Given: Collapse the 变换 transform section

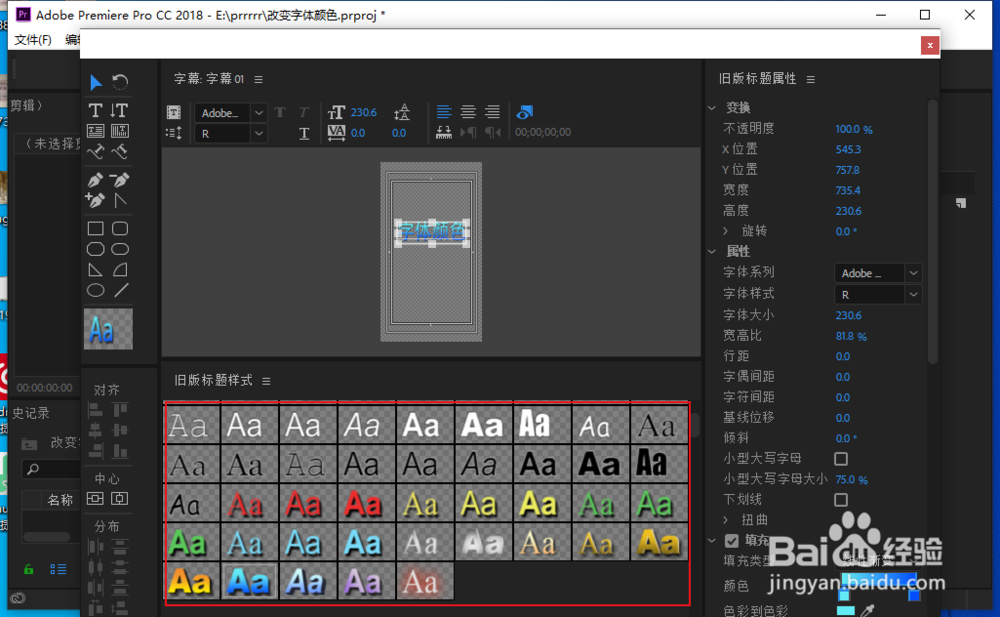Looking at the screenshot, I should [x=712, y=108].
